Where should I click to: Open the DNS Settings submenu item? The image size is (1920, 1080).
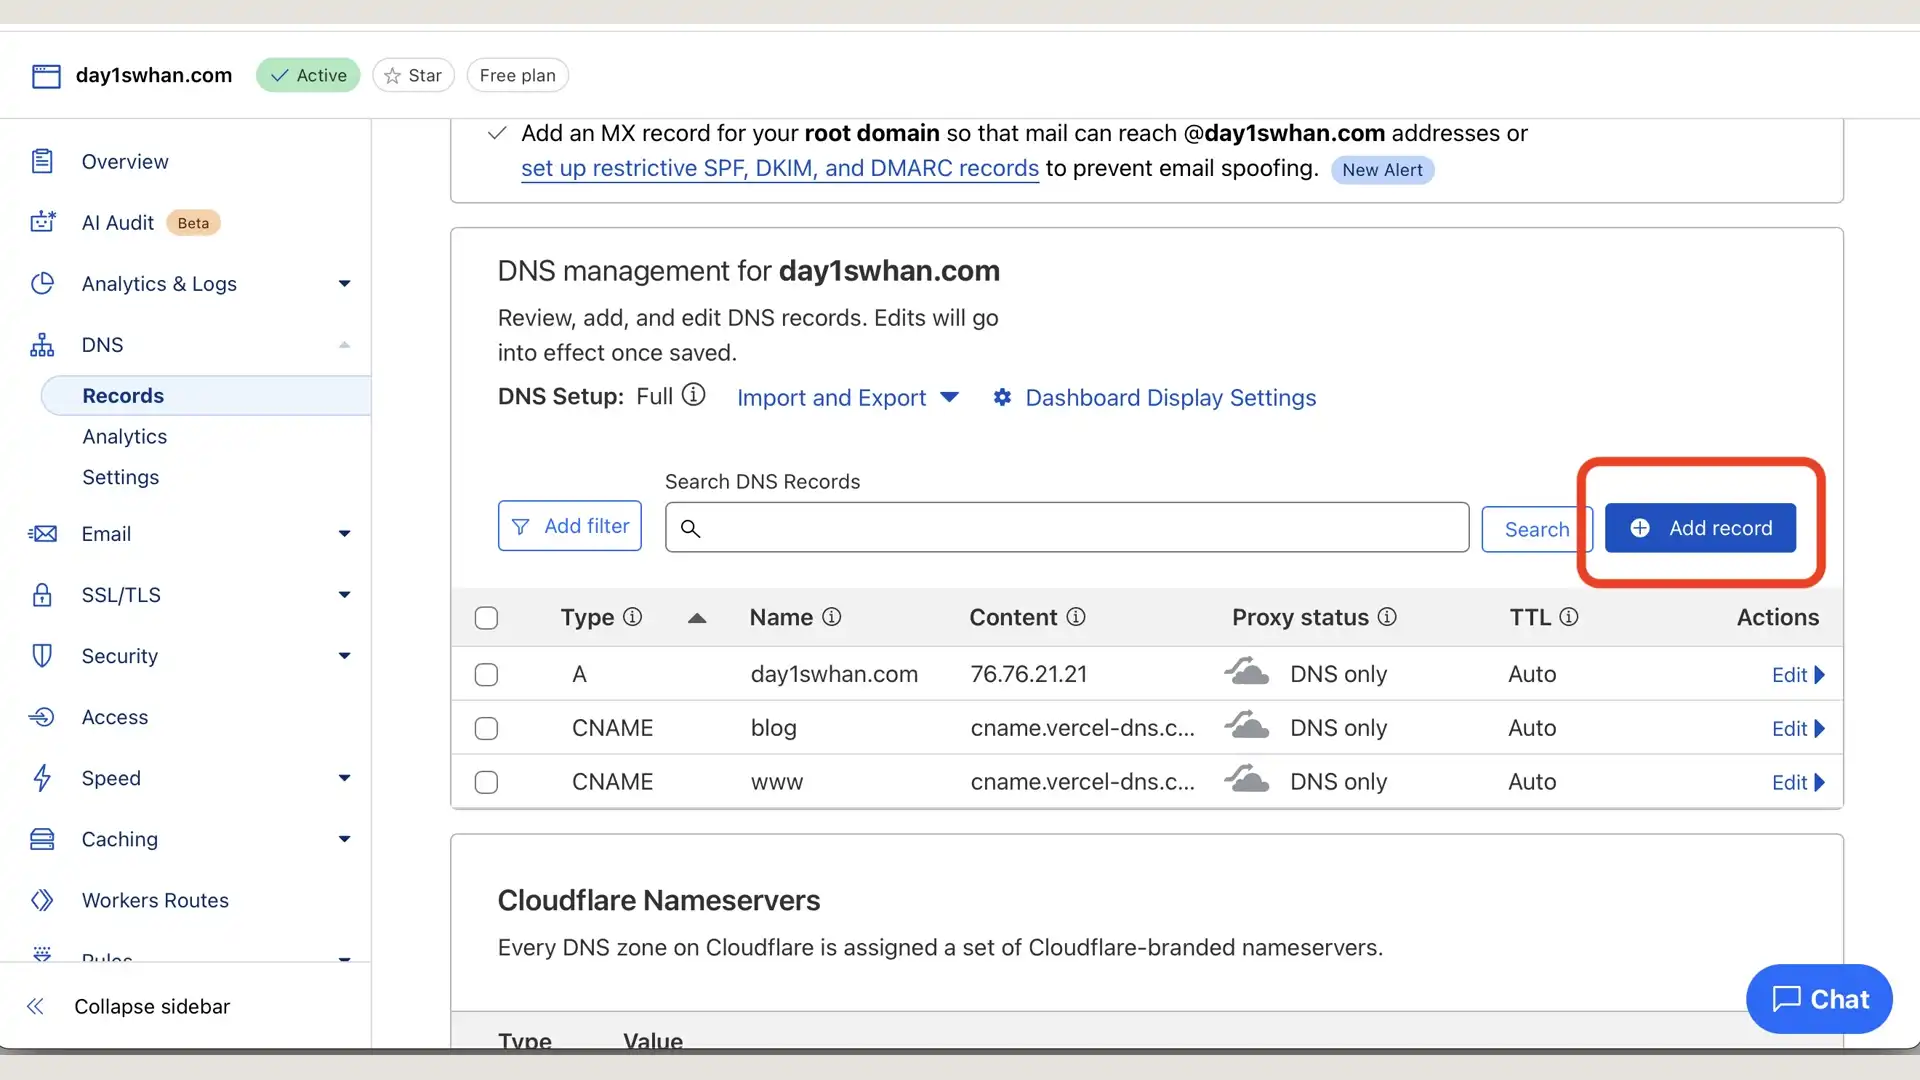[120, 478]
